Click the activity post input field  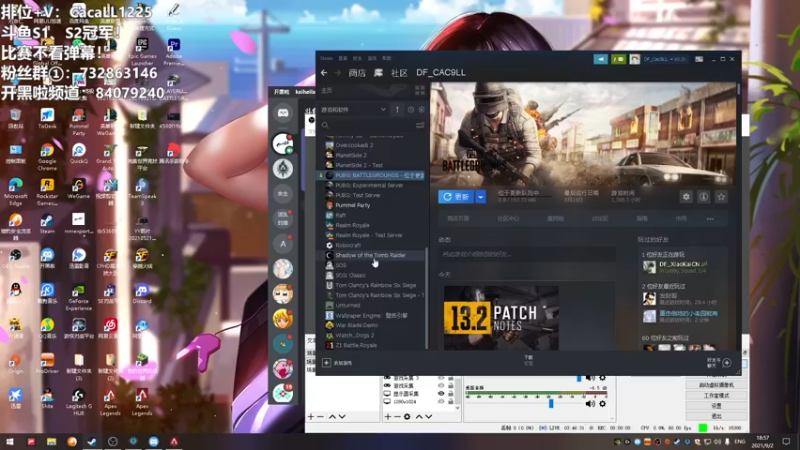pyautogui.click(x=527, y=254)
